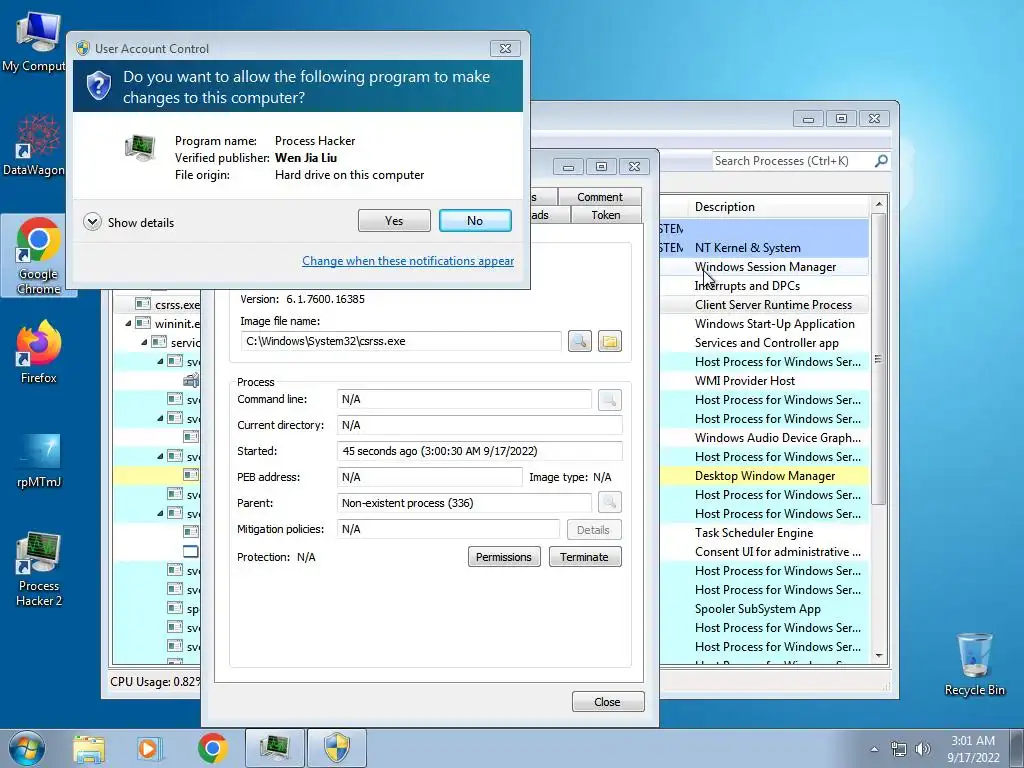Screen dimensions: 1024x768
Task: Open the Process Hacker 2 desktop shortcut
Action: point(39,569)
